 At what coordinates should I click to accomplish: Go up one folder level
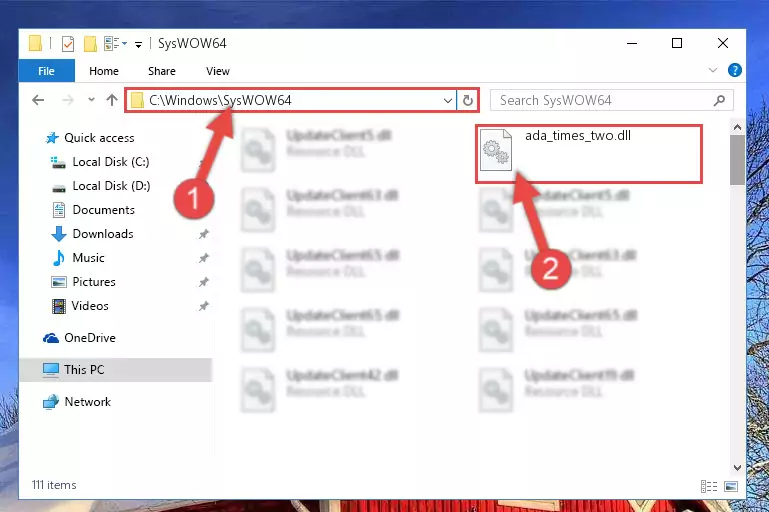pyautogui.click(x=112, y=100)
